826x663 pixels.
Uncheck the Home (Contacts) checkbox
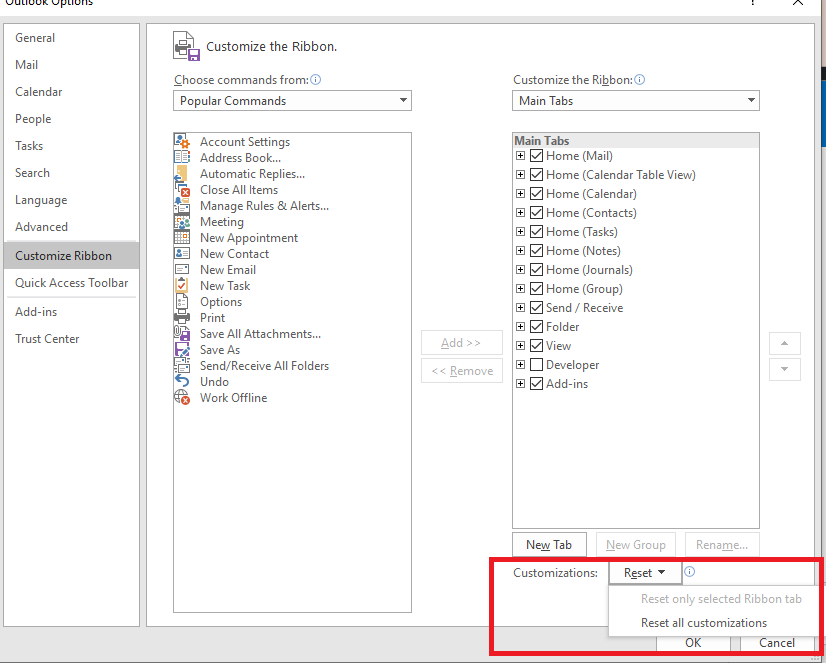(536, 212)
